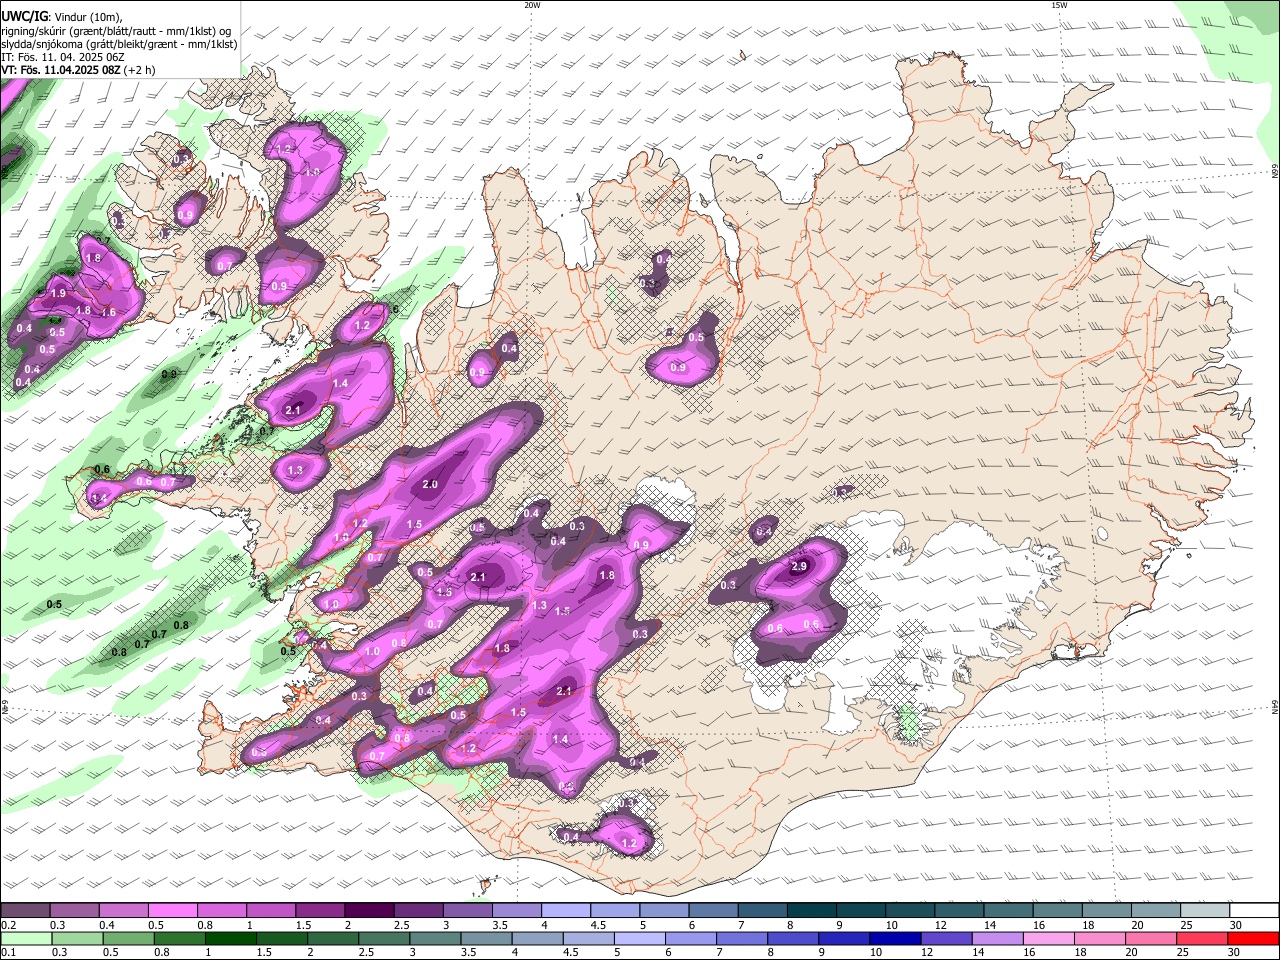
Task: Click the 'slydda/snjókoma (grátt/bleikt/grænt' description line
Action: tap(119, 44)
